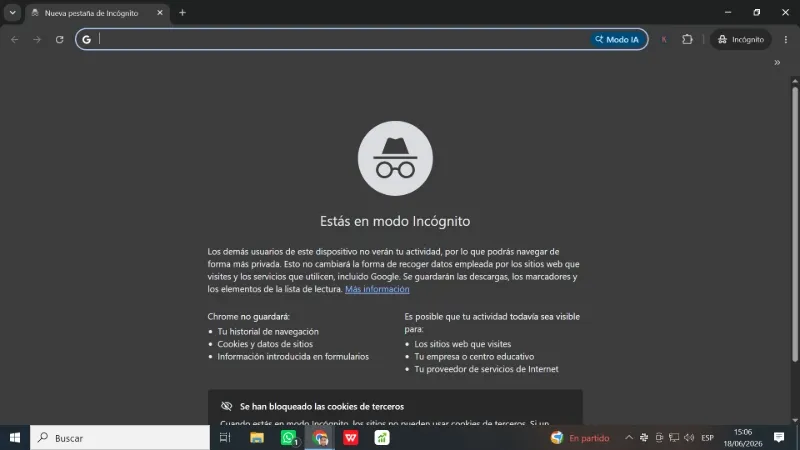Screen dimensions: 800x450
Task: Open the volume speaker tray icon
Action: click(689, 438)
